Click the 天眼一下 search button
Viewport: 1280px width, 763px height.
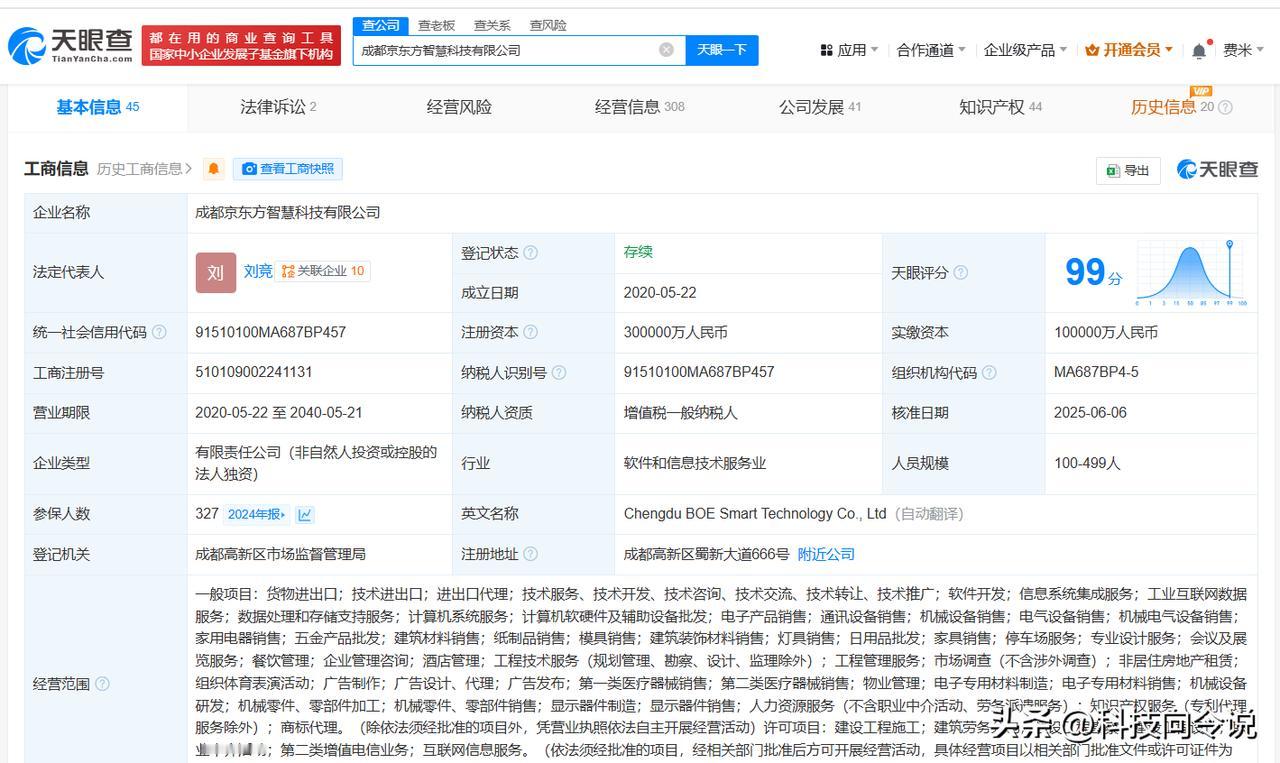[722, 50]
